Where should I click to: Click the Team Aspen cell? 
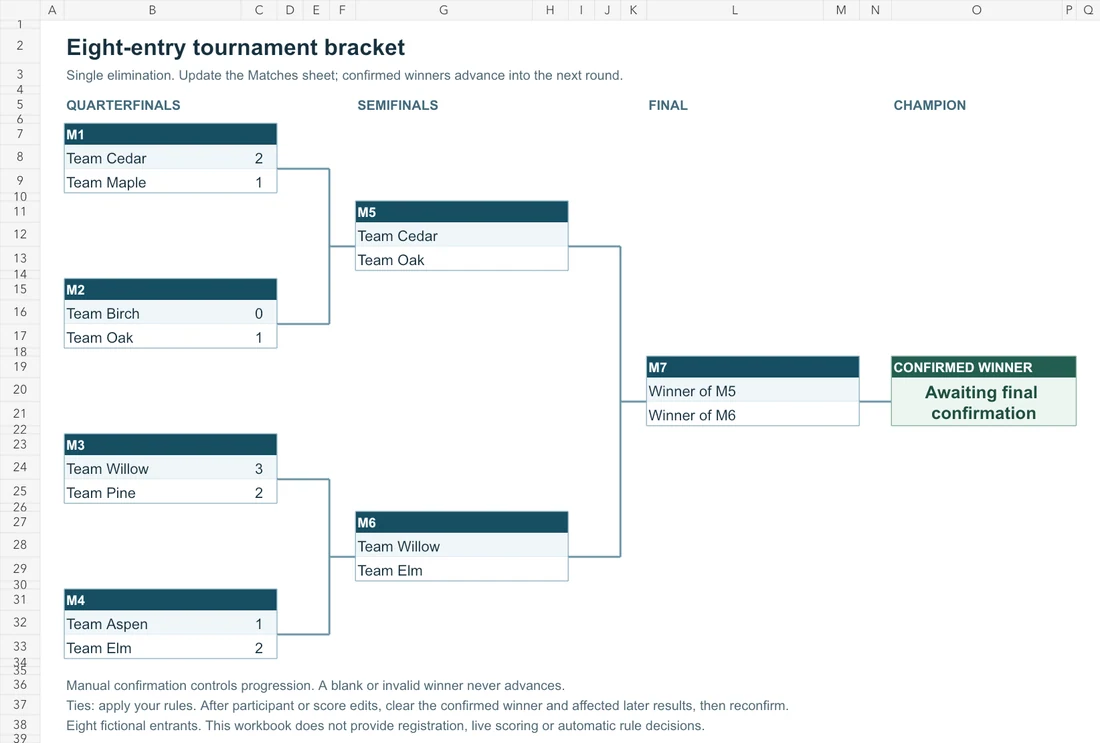click(x=153, y=624)
